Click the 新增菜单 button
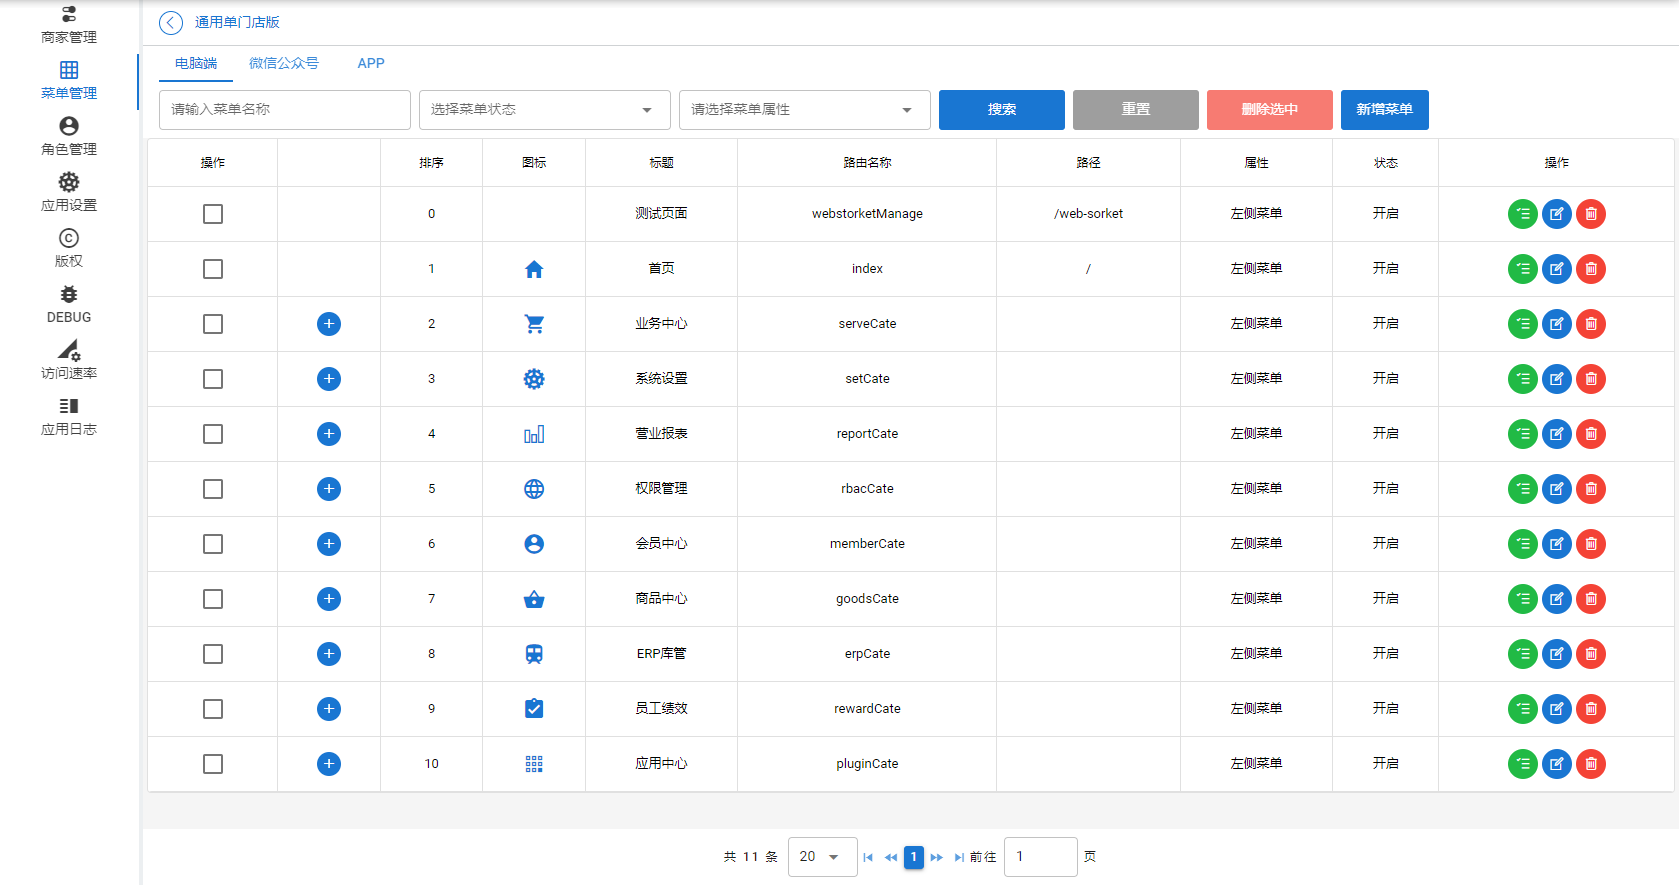Screen dimensions: 1679x885 pos(1385,110)
